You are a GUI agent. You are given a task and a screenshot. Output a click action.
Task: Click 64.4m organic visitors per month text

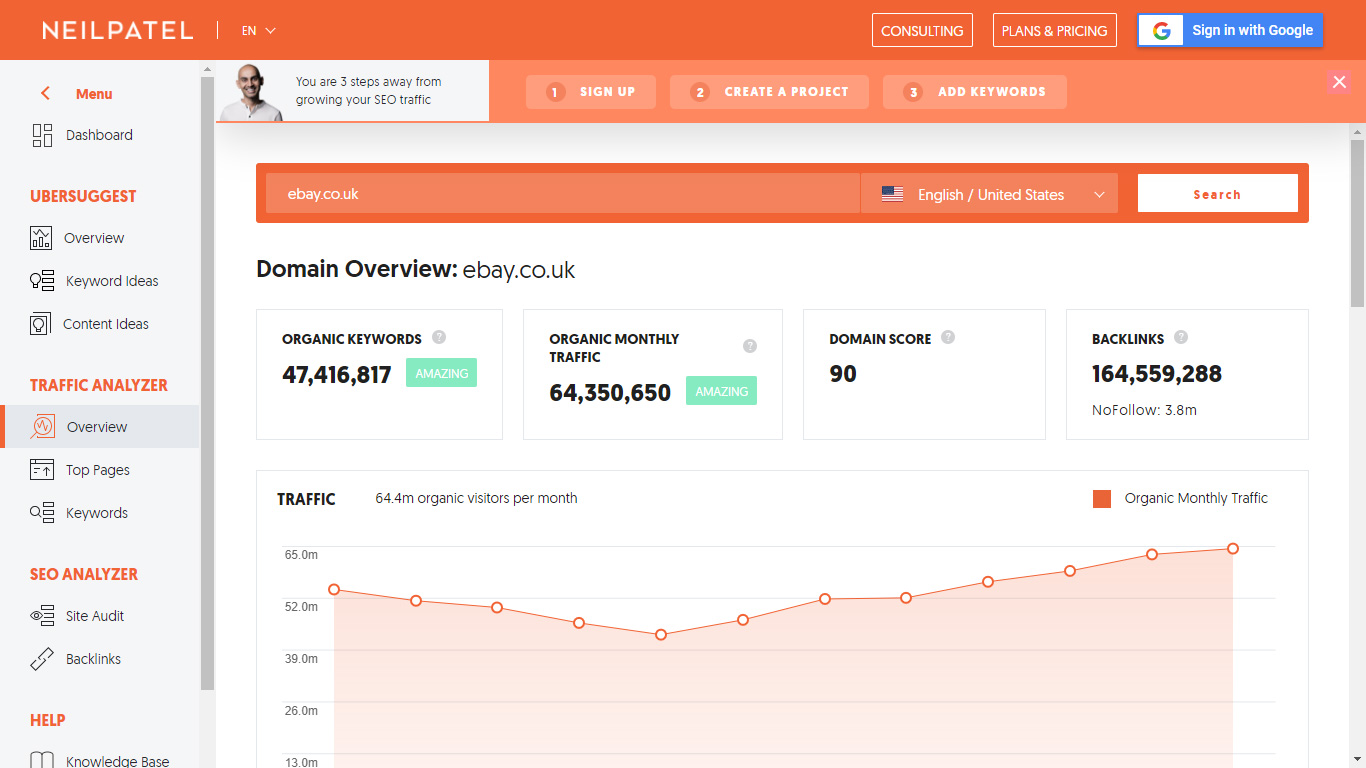tap(476, 498)
